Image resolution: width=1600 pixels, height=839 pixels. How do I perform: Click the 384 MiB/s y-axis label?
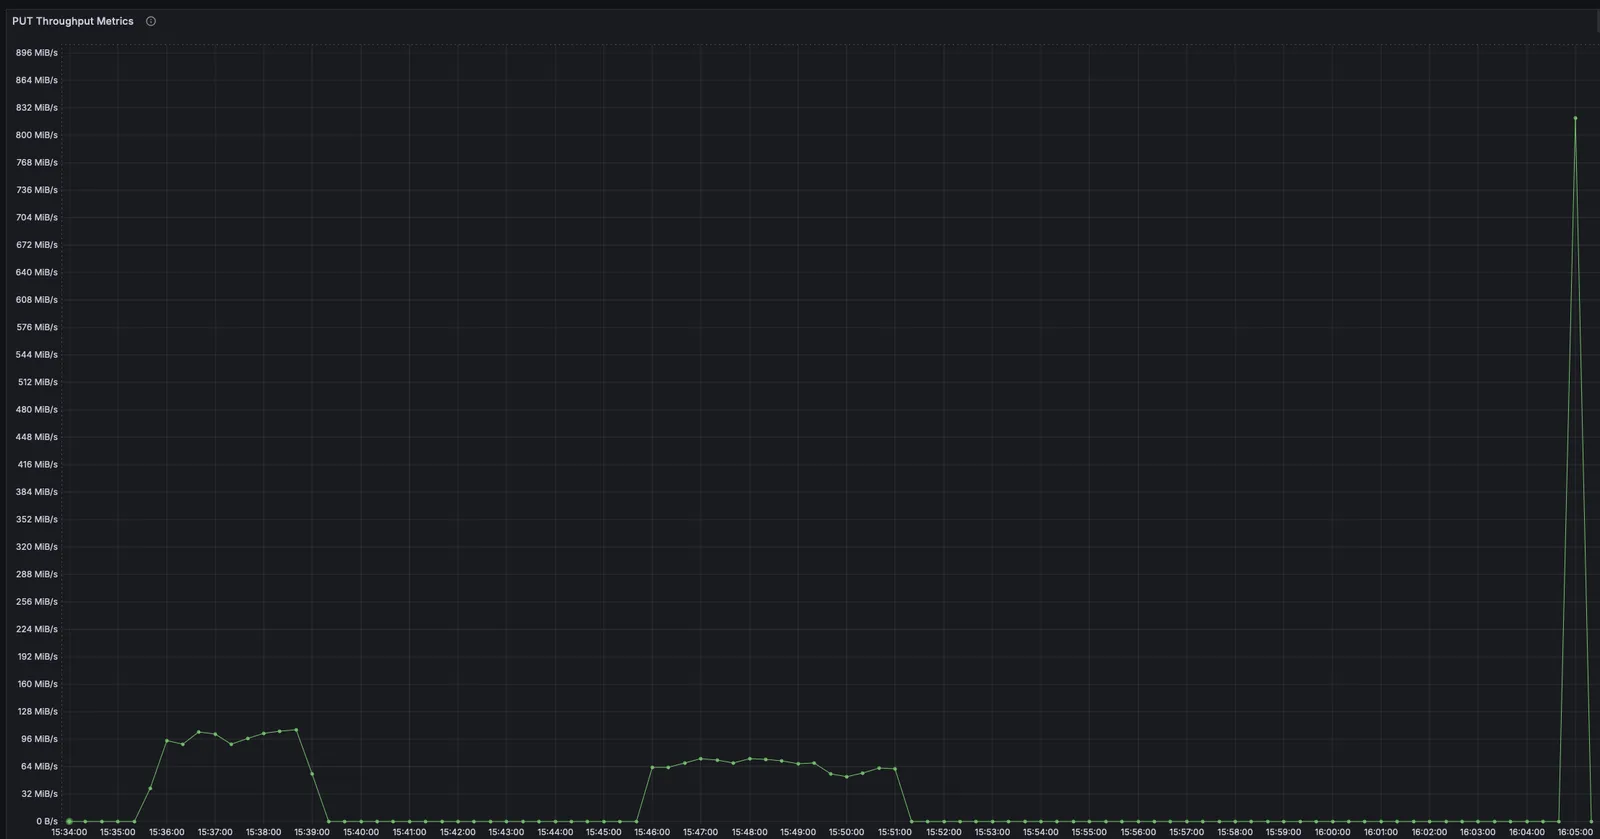coord(37,492)
